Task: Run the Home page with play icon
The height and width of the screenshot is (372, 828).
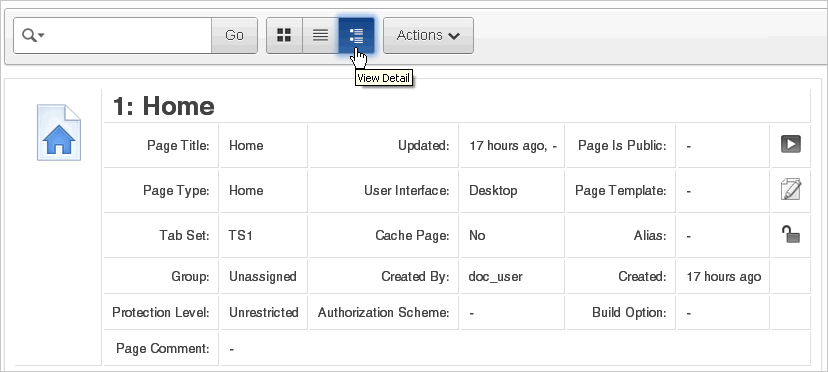Action: [x=791, y=144]
